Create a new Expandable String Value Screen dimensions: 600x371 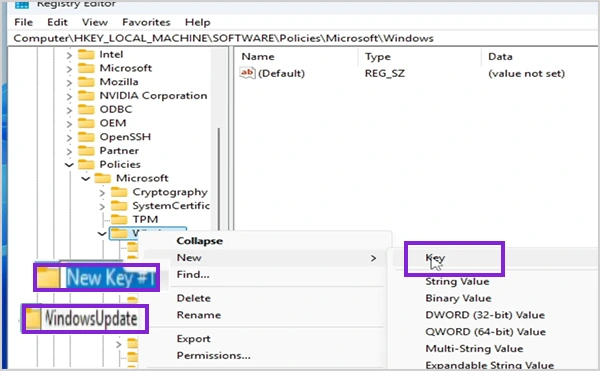[x=489, y=365]
